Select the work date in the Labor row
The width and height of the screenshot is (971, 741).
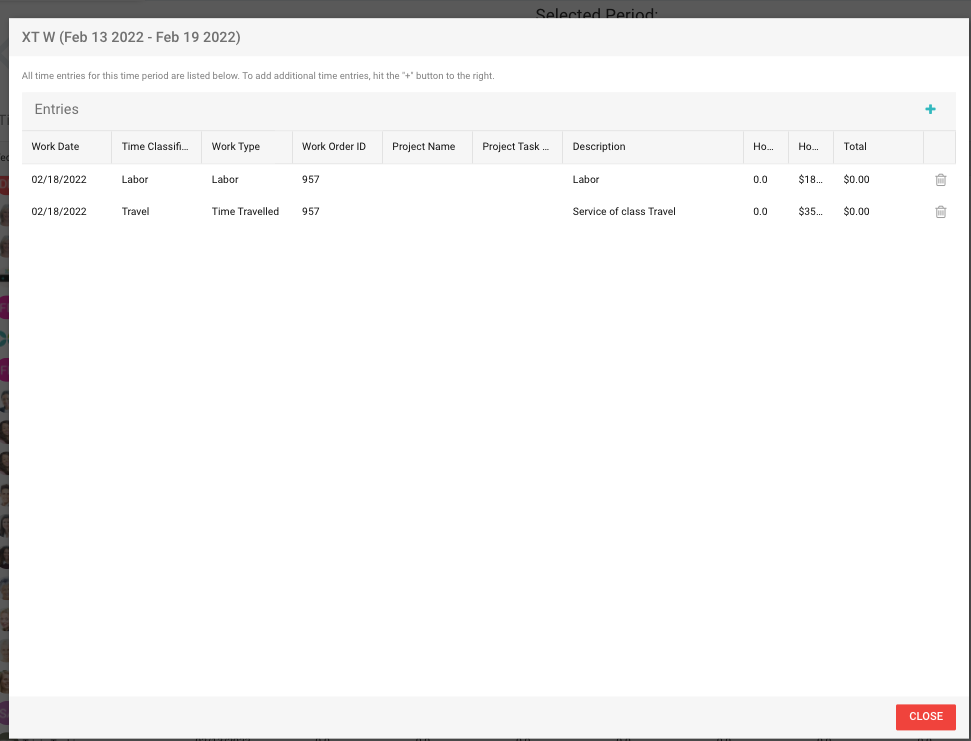[x=59, y=180]
